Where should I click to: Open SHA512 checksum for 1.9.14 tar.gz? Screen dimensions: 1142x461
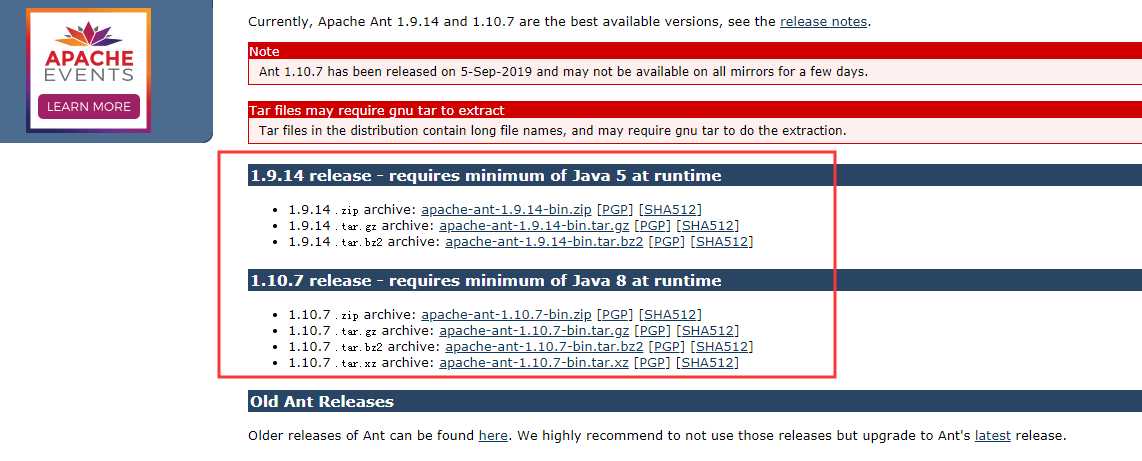708,226
